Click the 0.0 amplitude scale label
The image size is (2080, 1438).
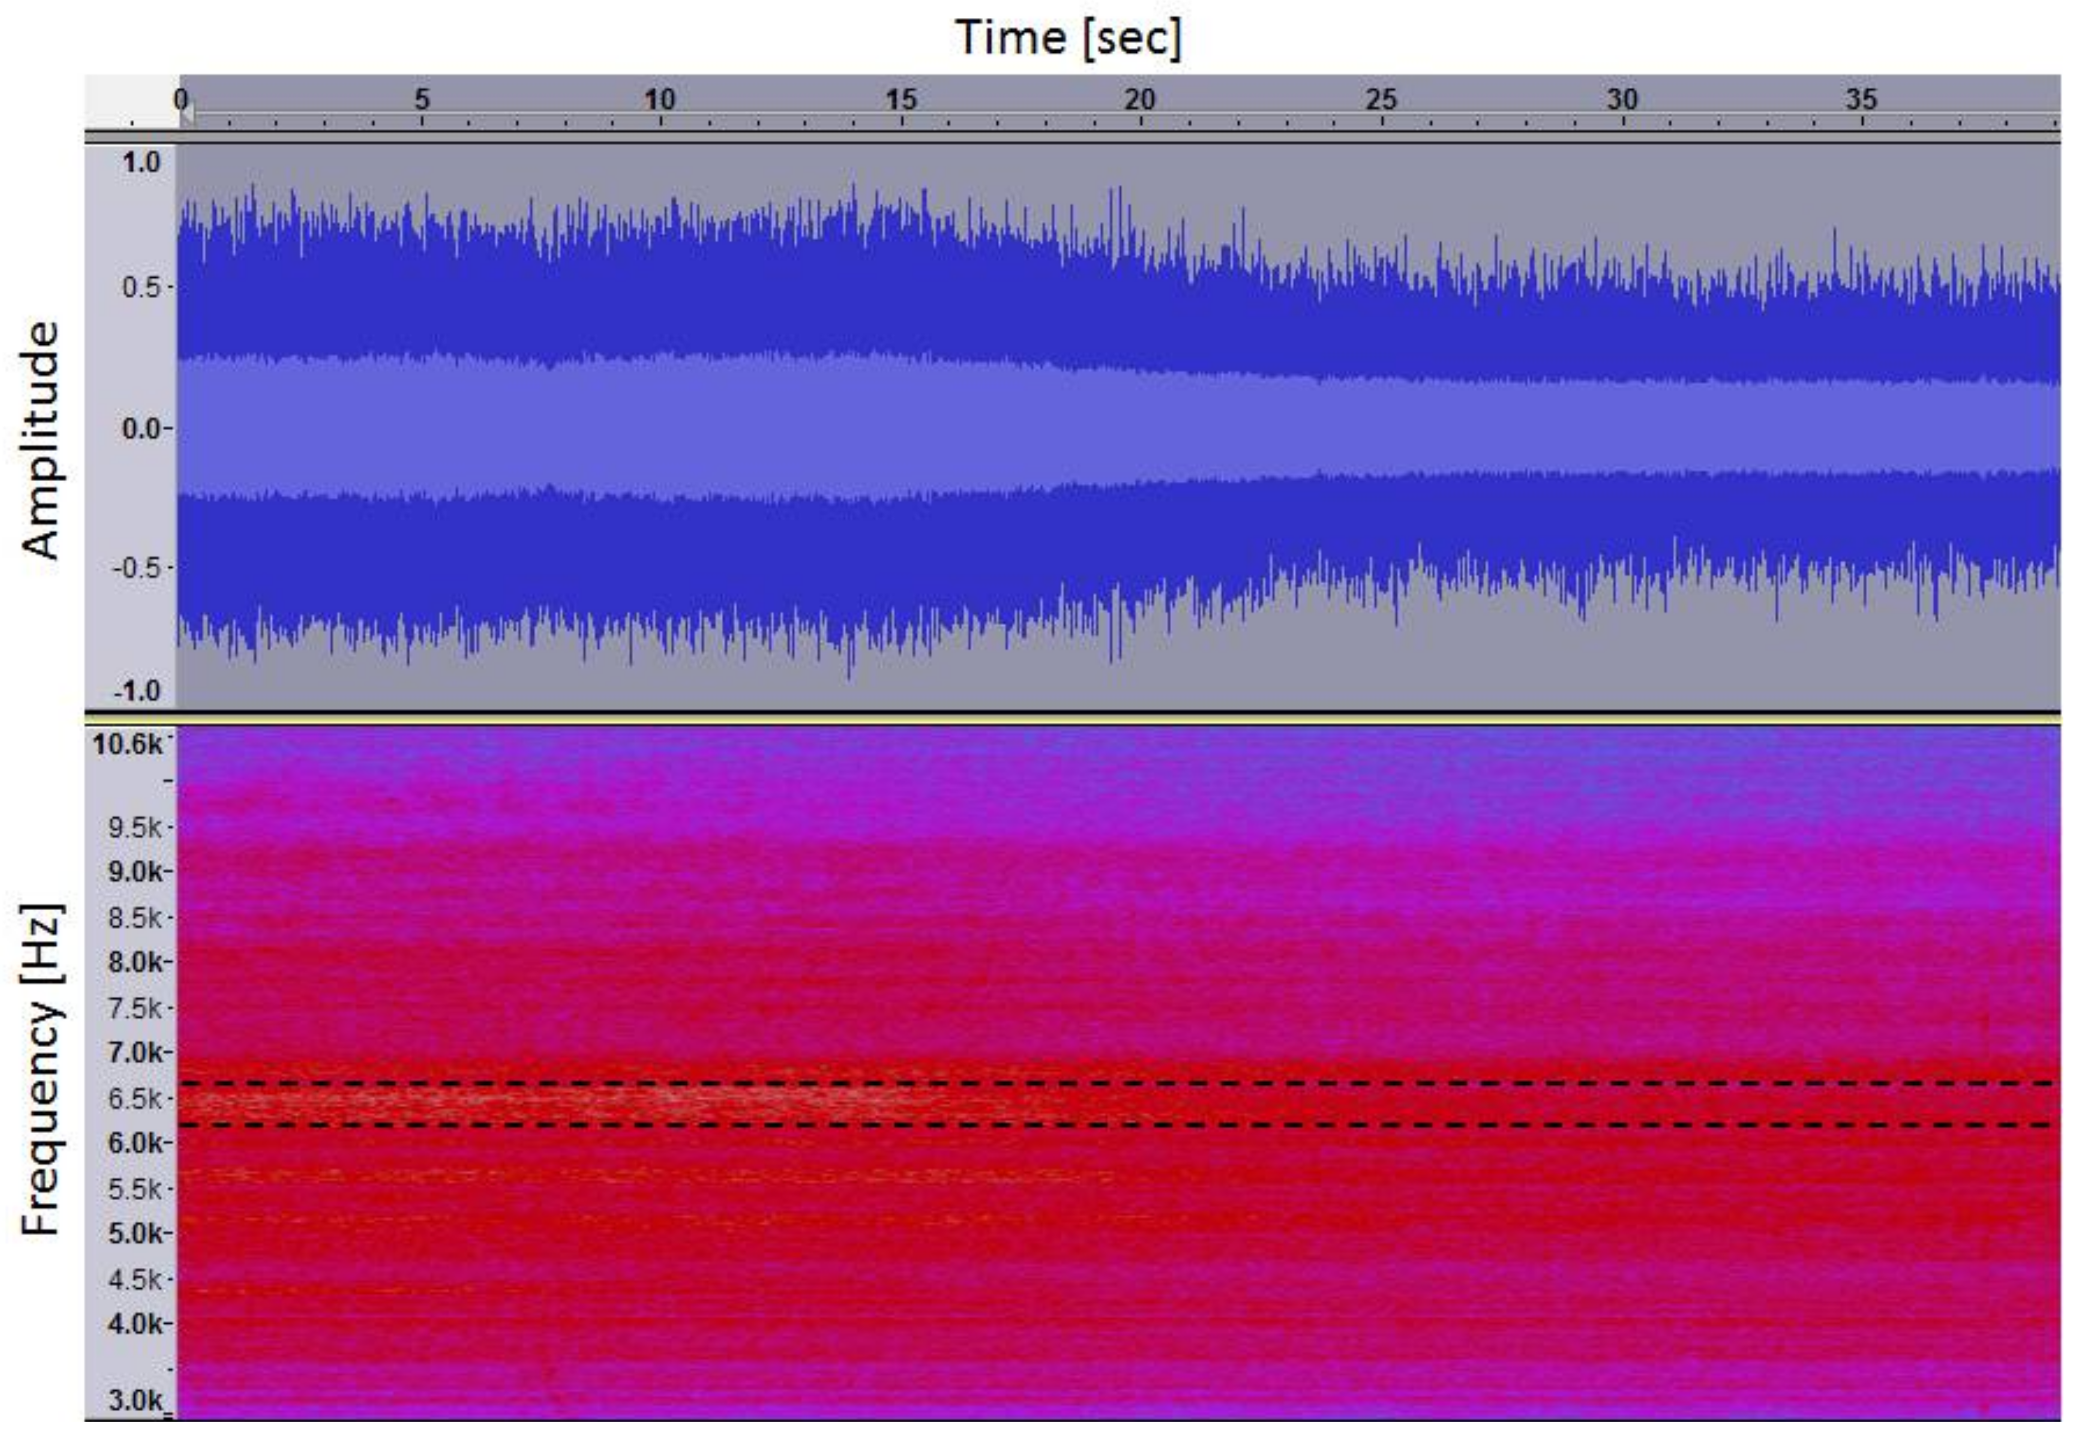(141, 429)
